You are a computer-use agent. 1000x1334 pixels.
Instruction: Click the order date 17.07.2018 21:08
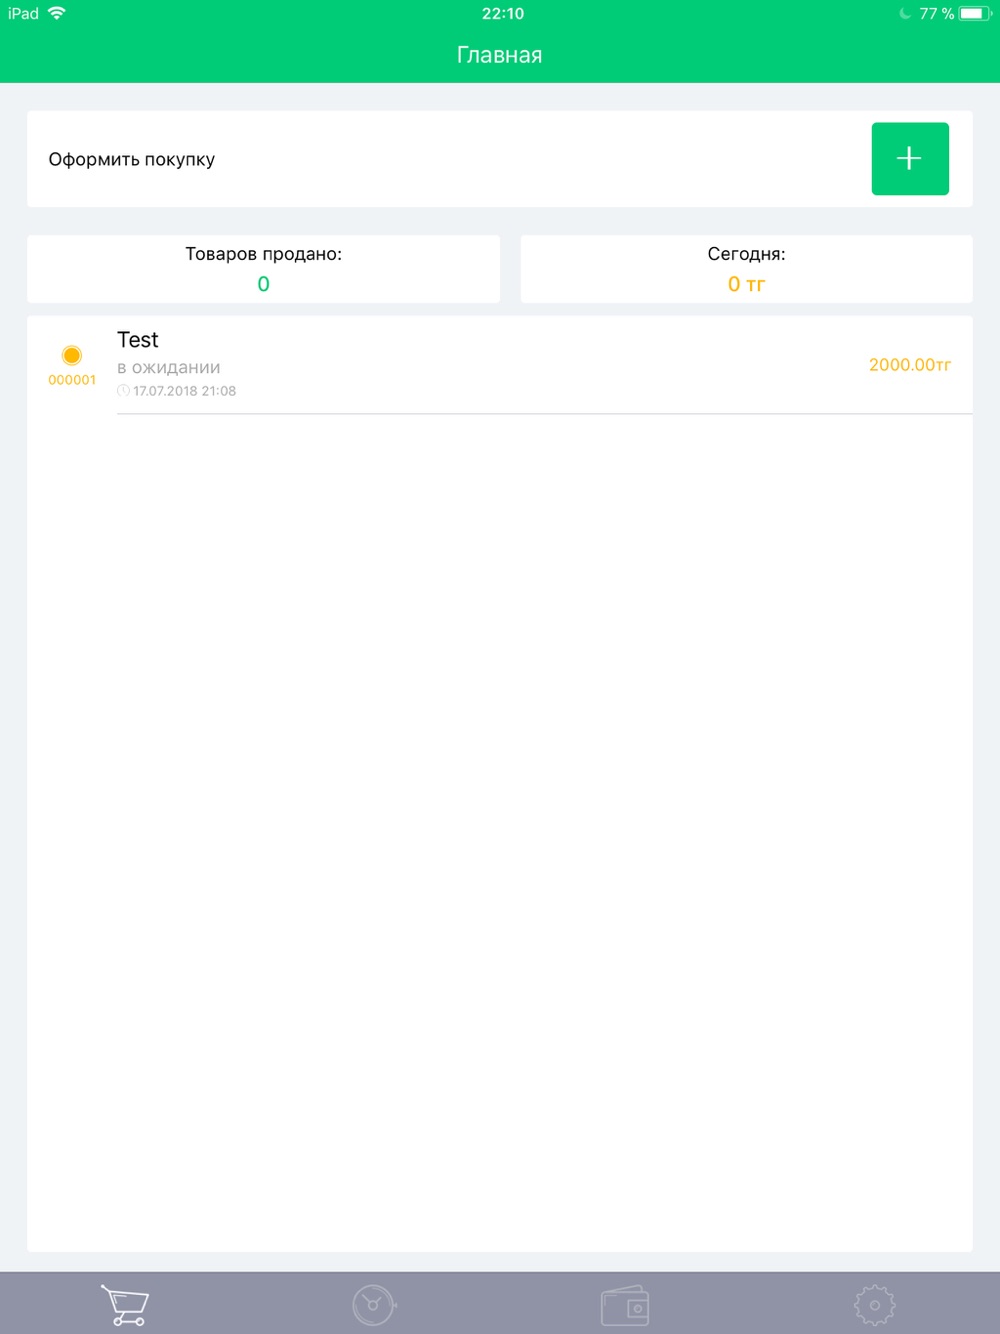pyautogui.click(x=185, y=391)
